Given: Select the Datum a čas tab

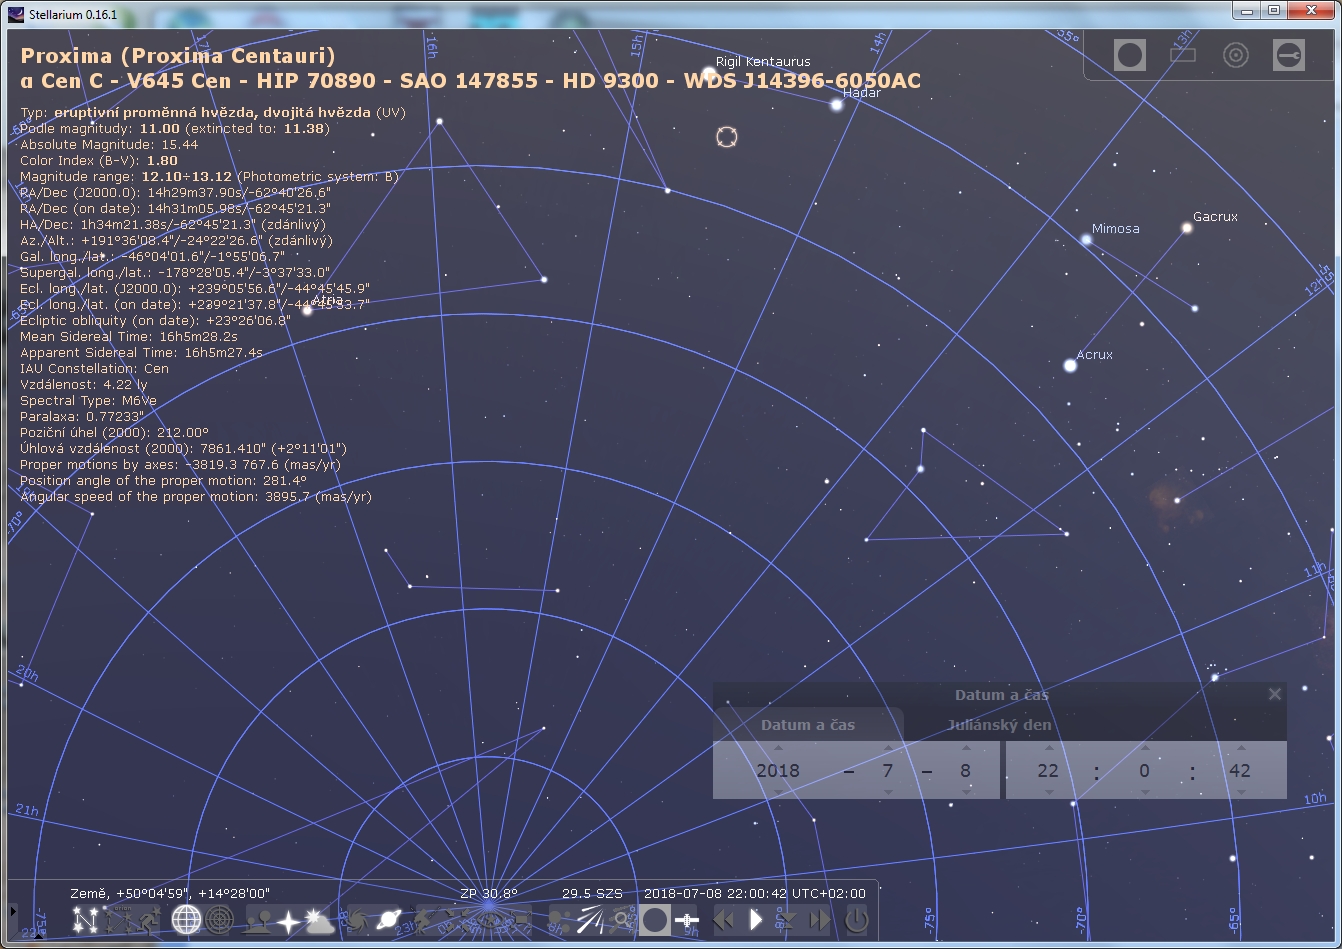Looking at the screenshot, I should (808, 725).
